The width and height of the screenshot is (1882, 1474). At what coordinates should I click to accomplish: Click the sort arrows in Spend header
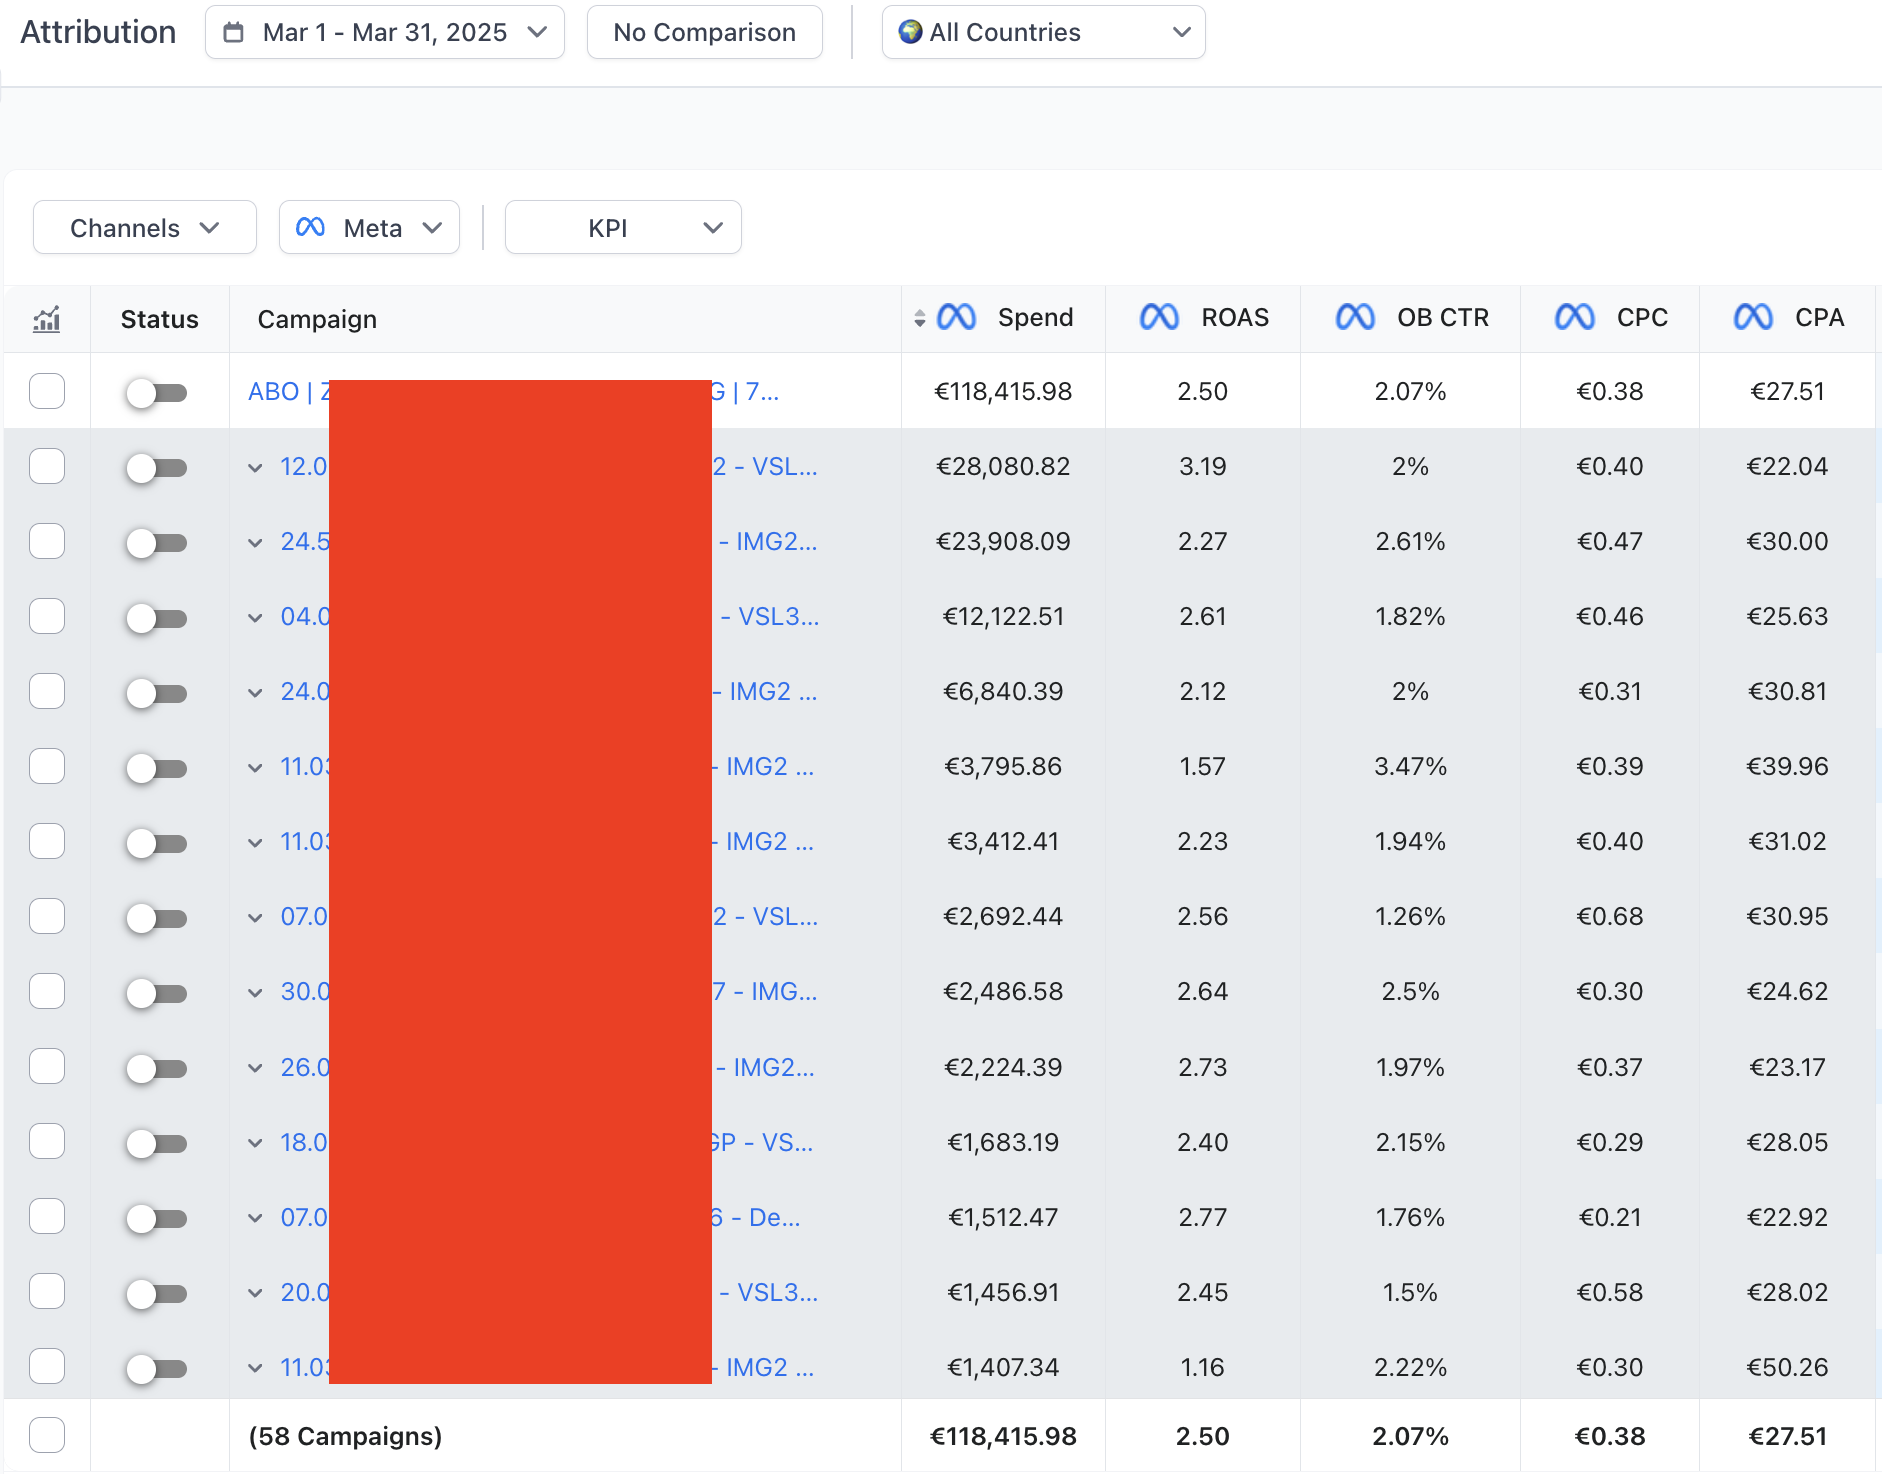[x=919, y=319]
